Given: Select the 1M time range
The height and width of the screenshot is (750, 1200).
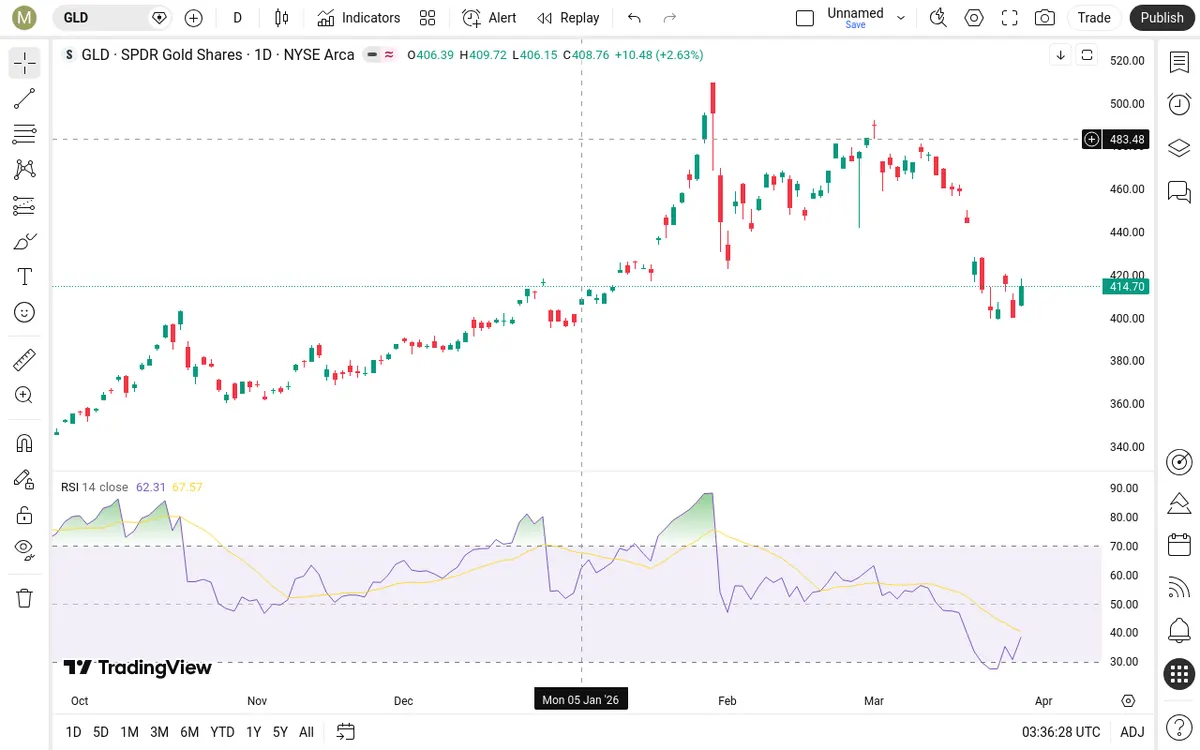Looking at the screenshot, I should click(x=129, y=732).
